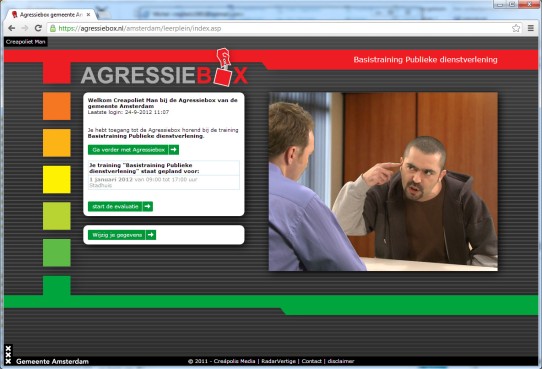Click the light green level square
Image resolution: width=542 pixels, height=369 pixels.
pos(57,216)
